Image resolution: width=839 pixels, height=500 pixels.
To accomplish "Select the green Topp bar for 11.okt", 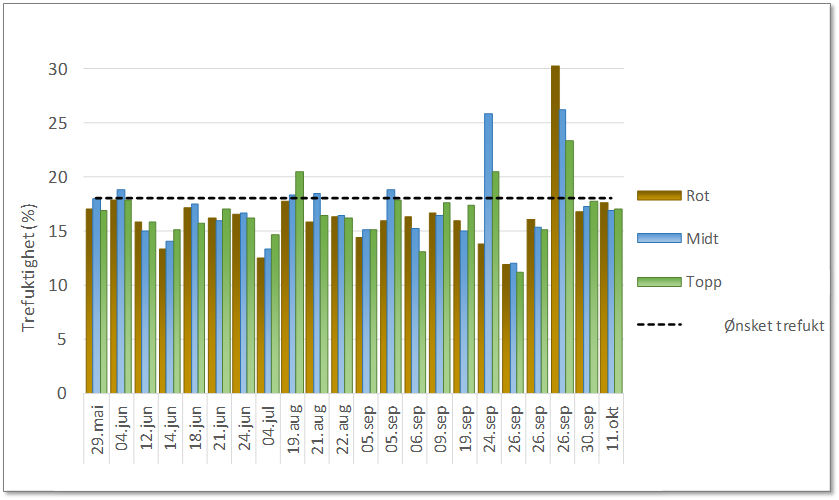I will (618, 301).
